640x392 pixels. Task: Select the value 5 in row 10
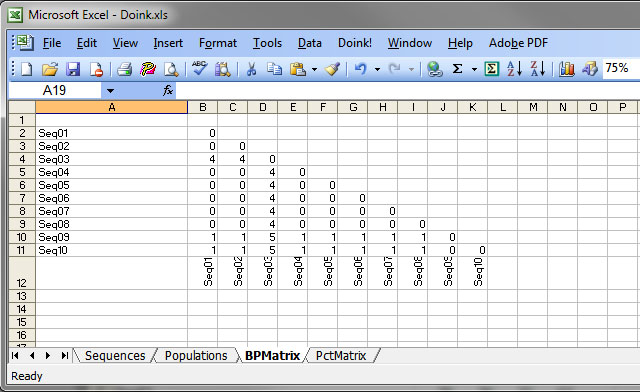(262, 237)
